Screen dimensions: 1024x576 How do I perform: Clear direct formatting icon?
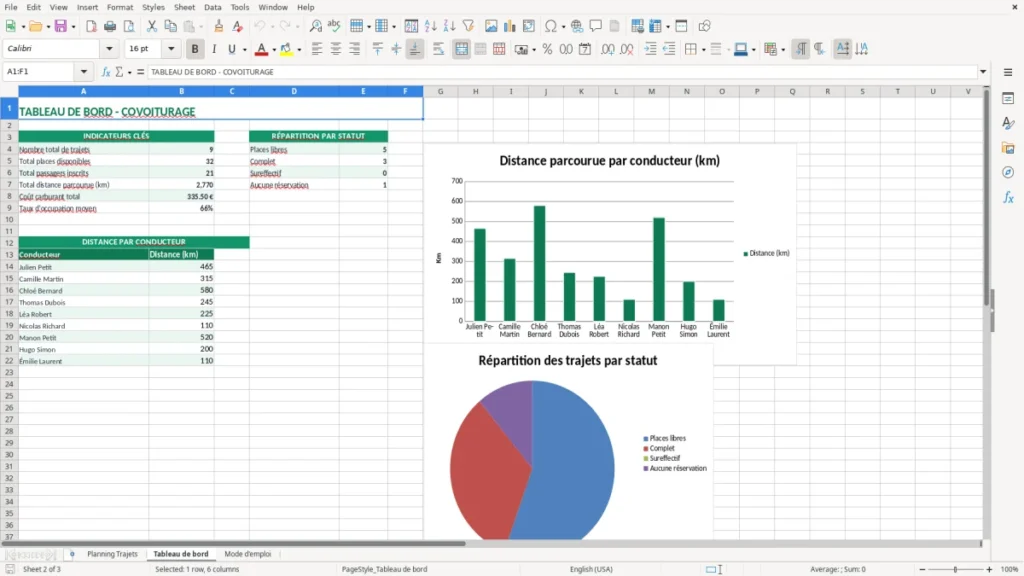(x=238, y=26)
